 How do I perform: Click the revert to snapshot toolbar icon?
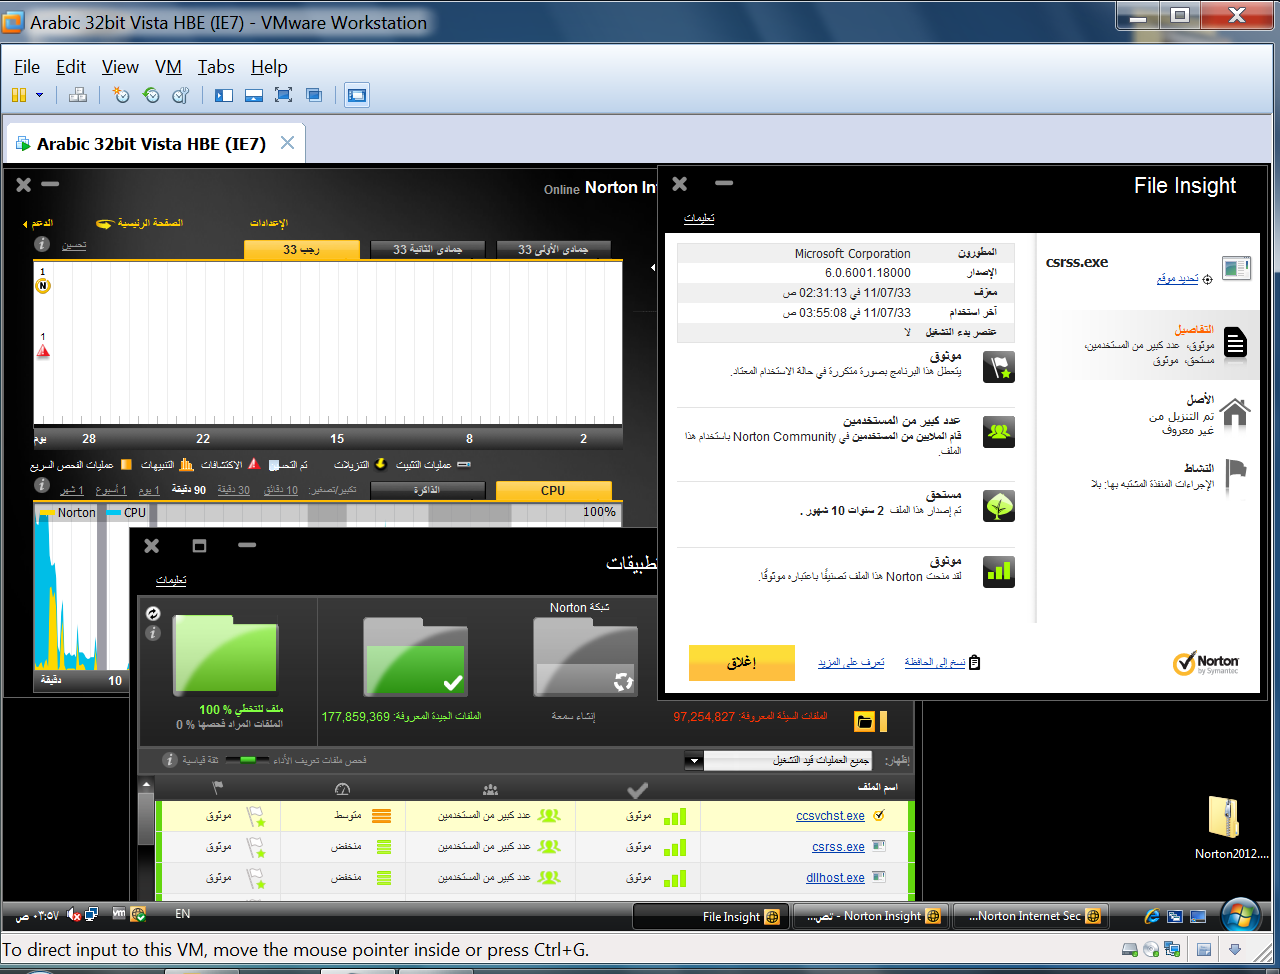tap(151, 95)
